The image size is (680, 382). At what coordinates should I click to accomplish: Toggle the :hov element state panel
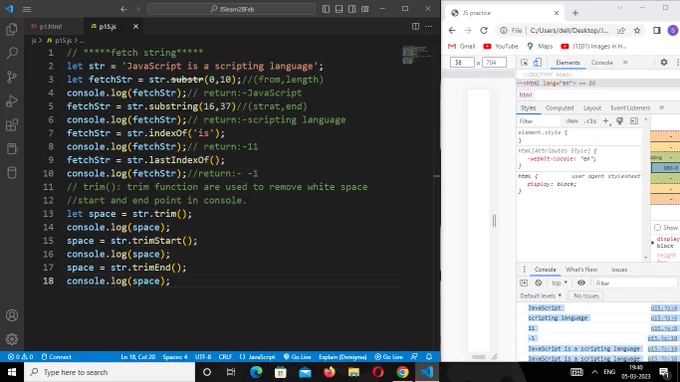572,121
